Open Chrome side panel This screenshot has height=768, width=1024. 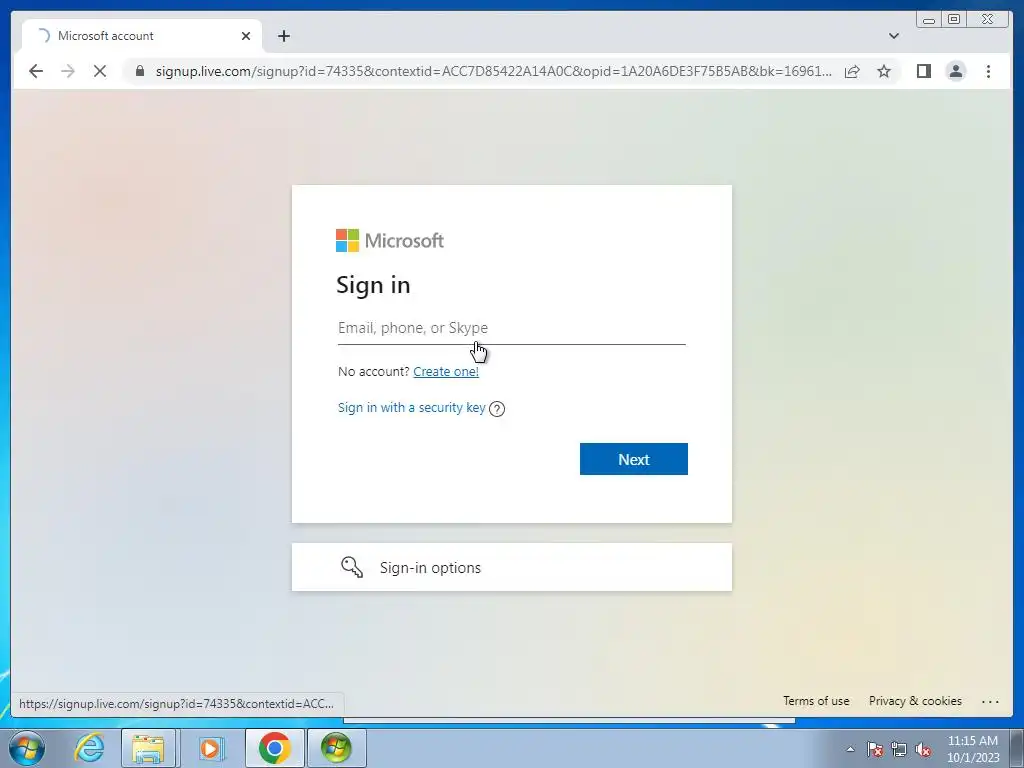[923, 71]
